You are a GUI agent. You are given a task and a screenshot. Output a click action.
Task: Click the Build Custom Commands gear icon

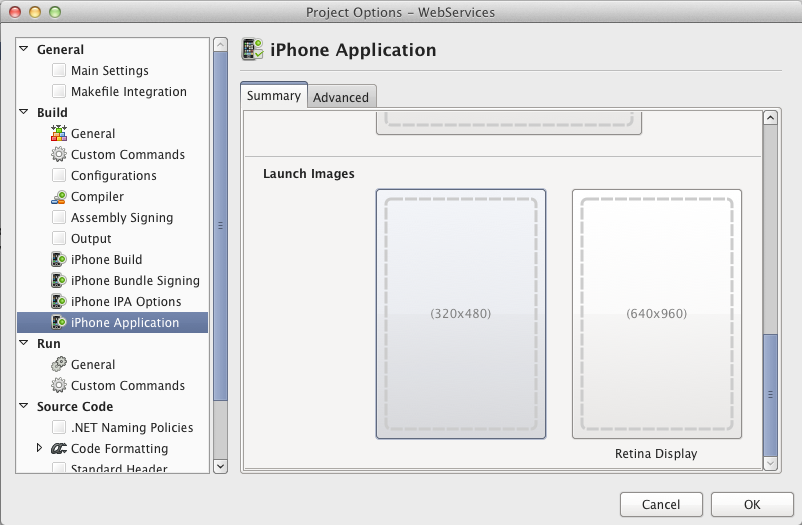(x=59, y=154)
